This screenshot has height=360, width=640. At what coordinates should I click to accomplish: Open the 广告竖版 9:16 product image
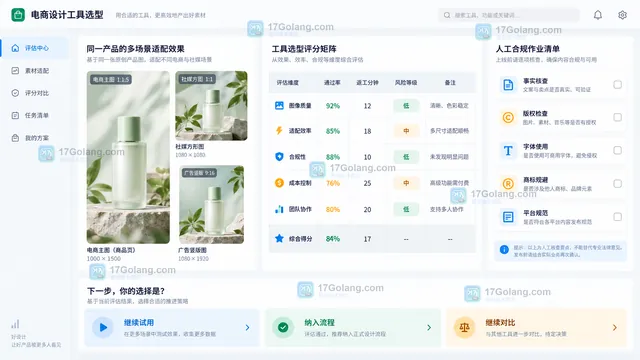211,204
